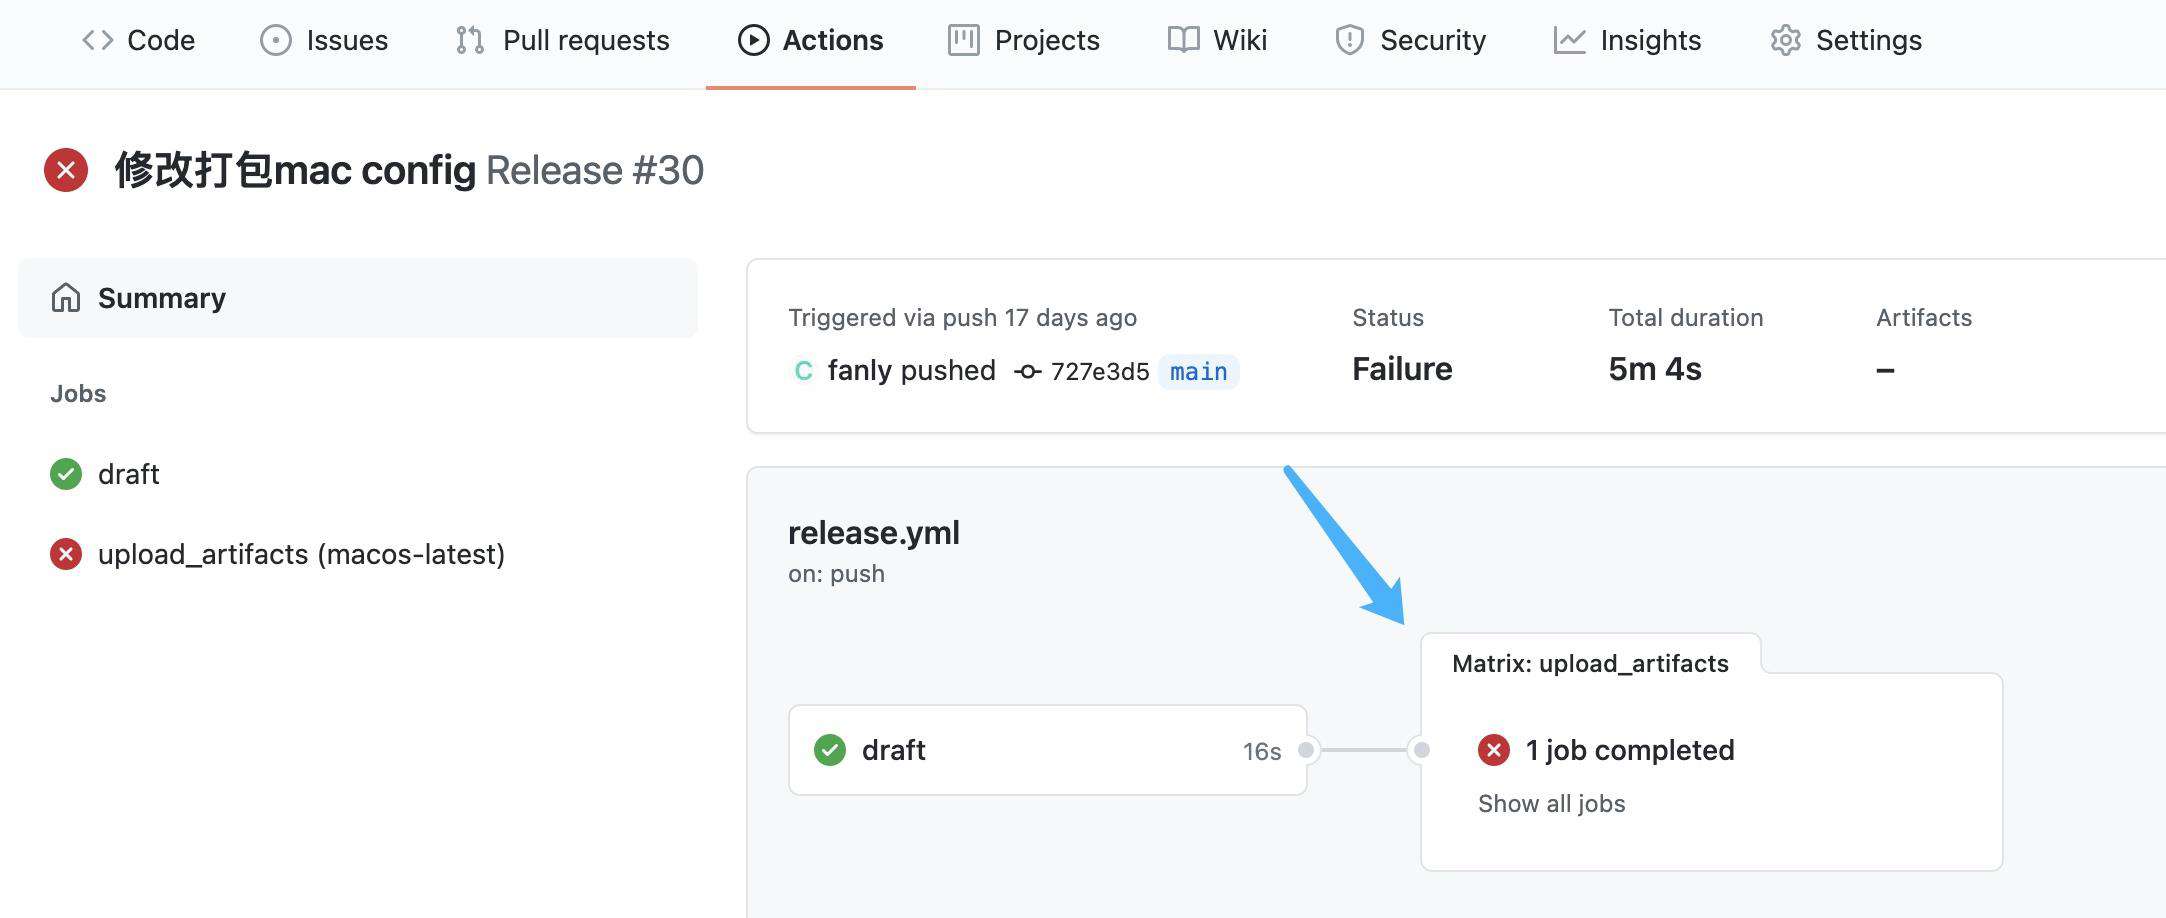Go to the Issues tab

tap(324, 40)
